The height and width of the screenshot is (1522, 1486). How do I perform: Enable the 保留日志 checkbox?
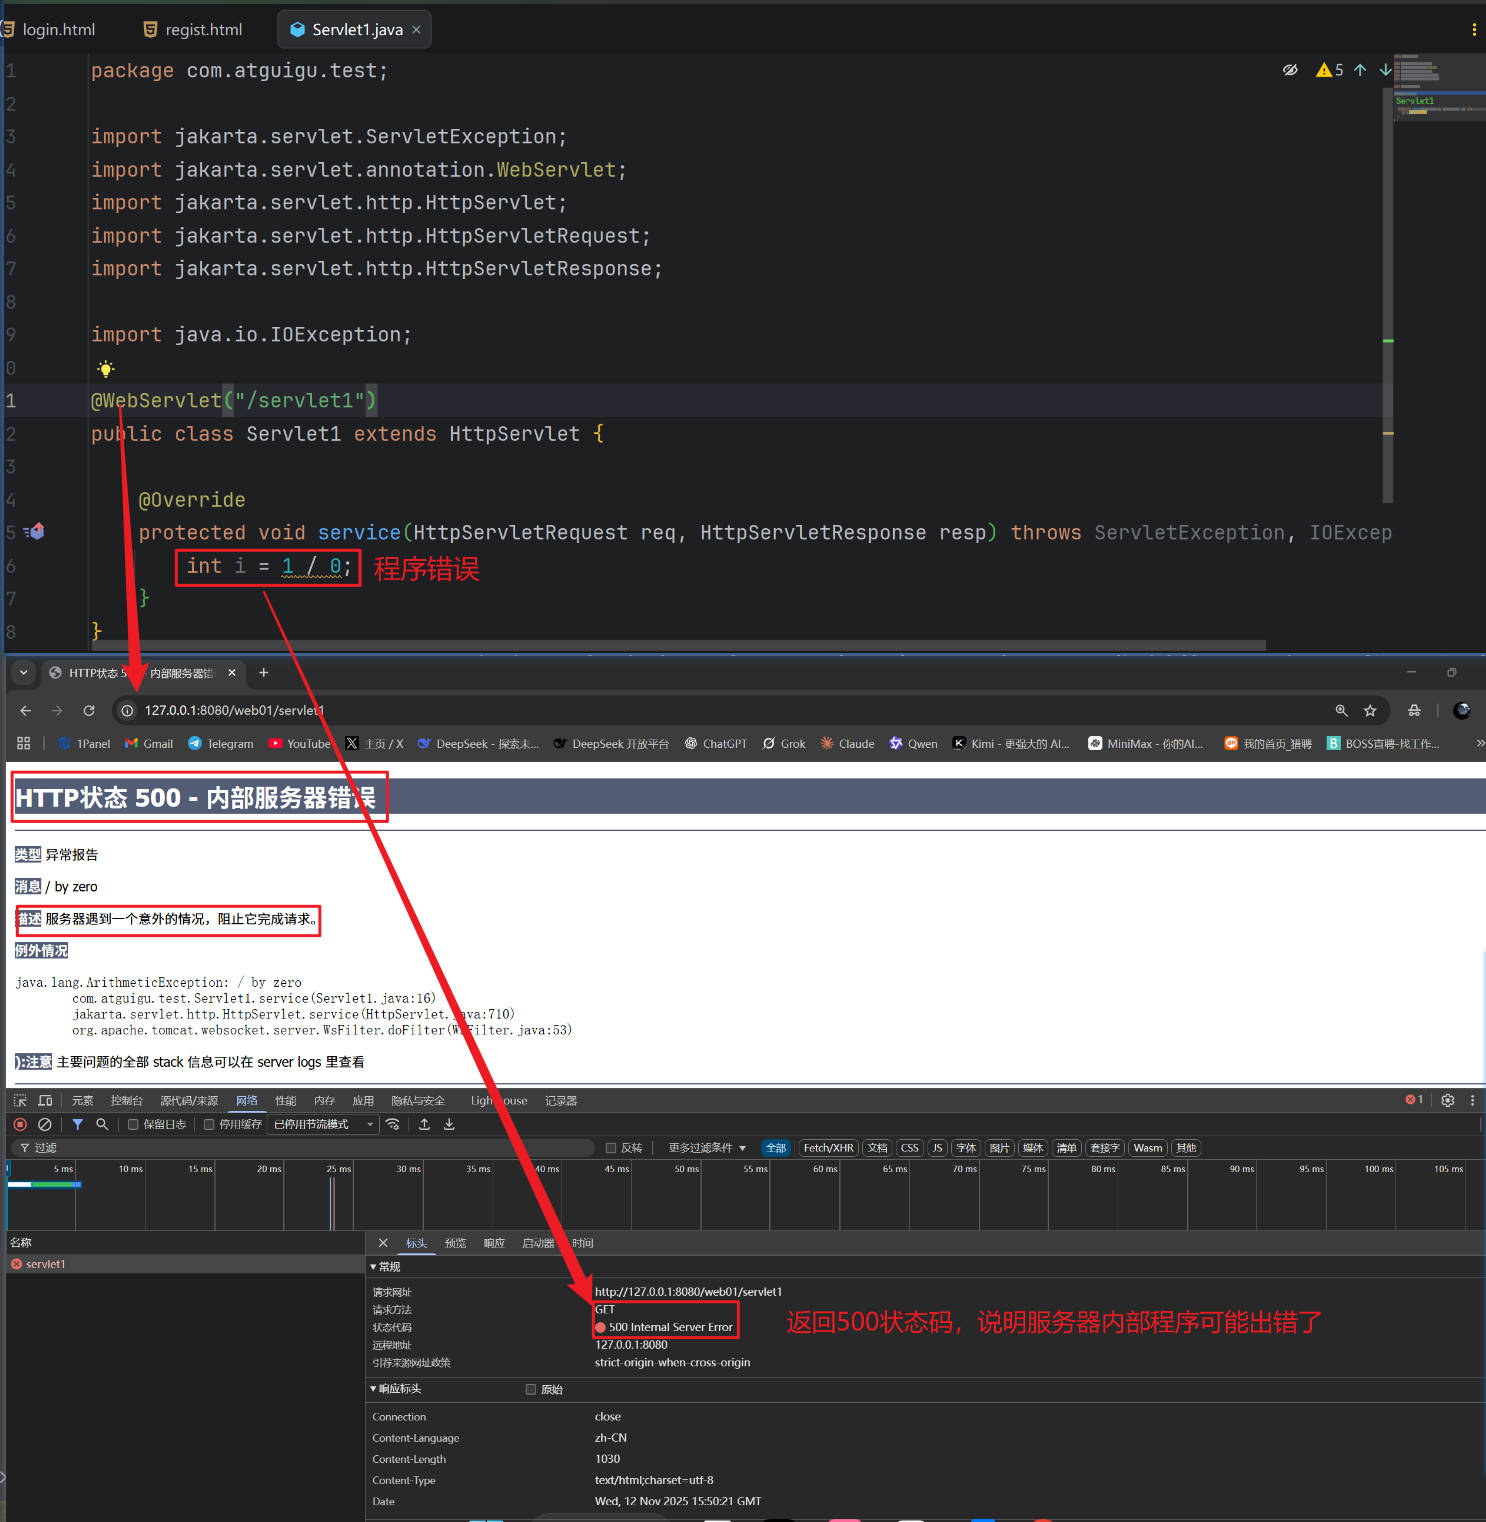133,1124
